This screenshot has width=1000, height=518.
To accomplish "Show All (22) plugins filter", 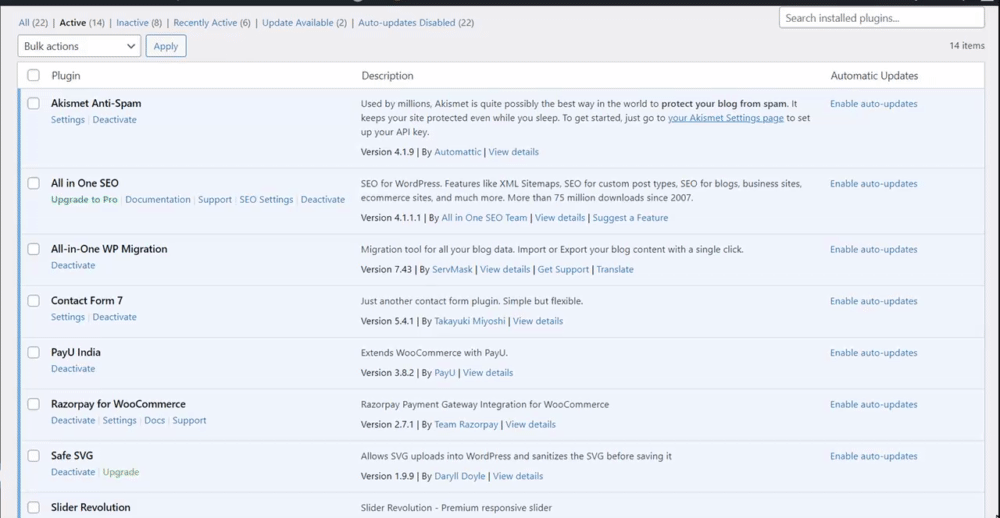I will 33,23.
